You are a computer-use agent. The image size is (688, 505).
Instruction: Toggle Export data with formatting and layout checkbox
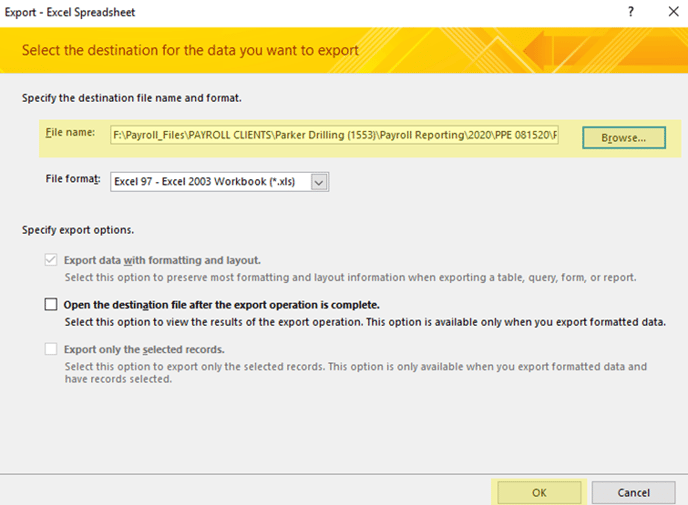(51, 260)
